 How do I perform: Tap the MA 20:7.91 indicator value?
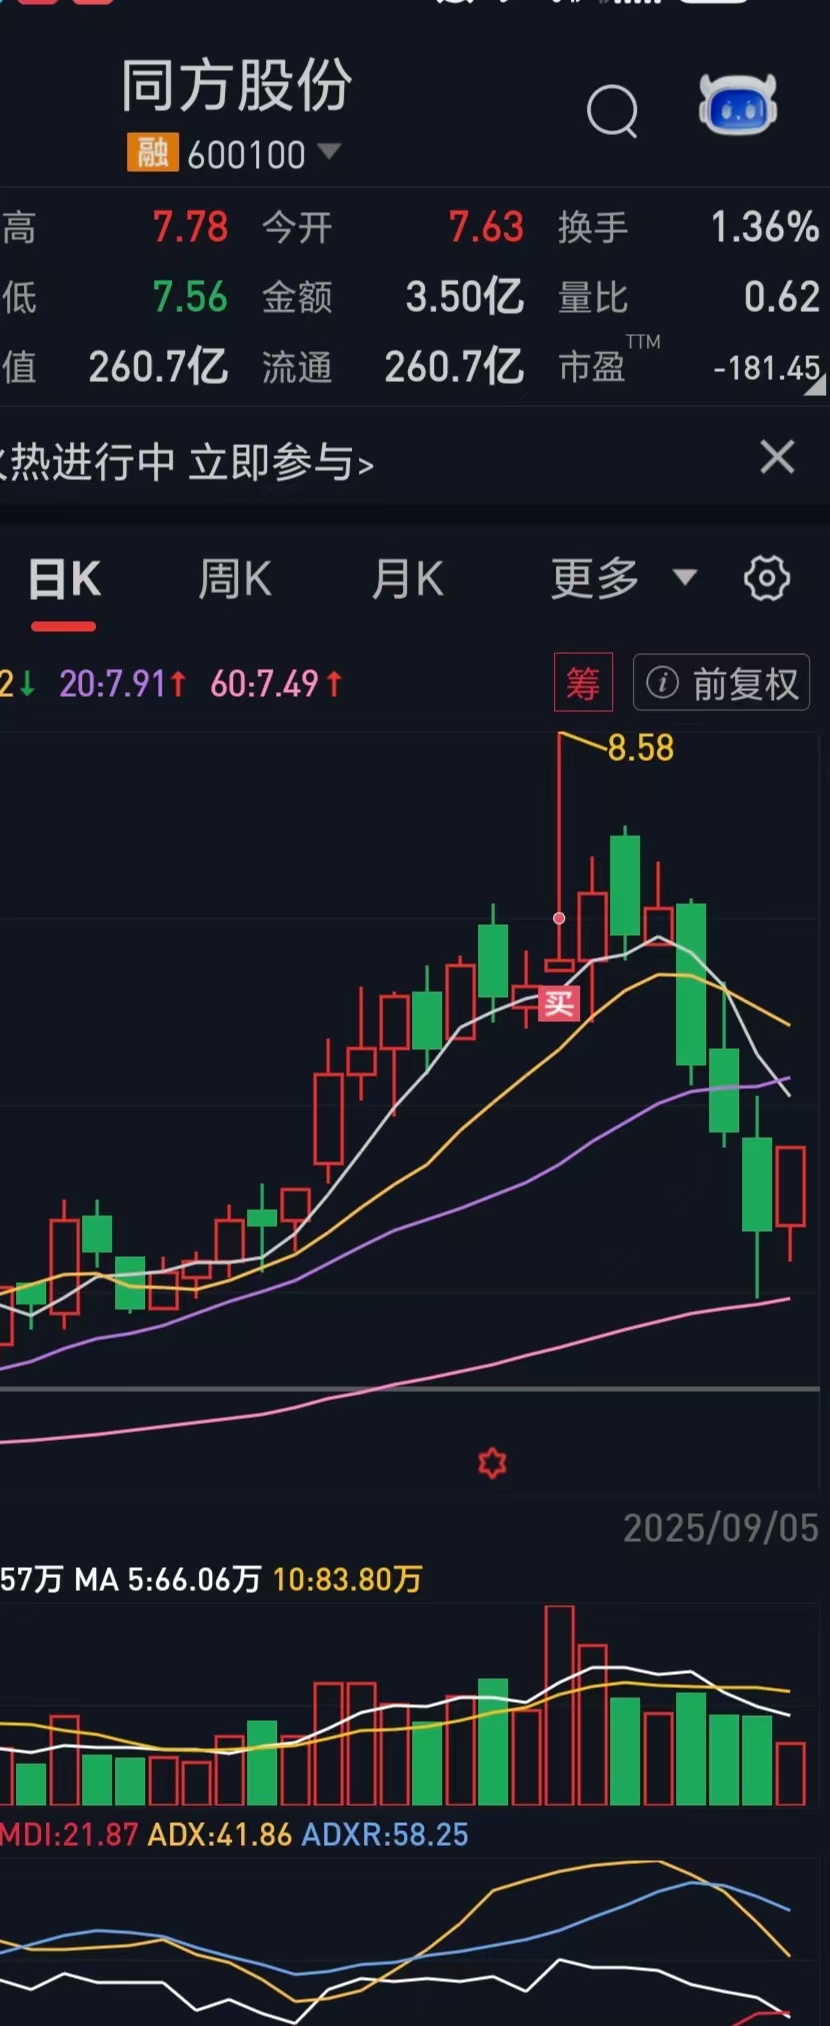tap(123, 684)
